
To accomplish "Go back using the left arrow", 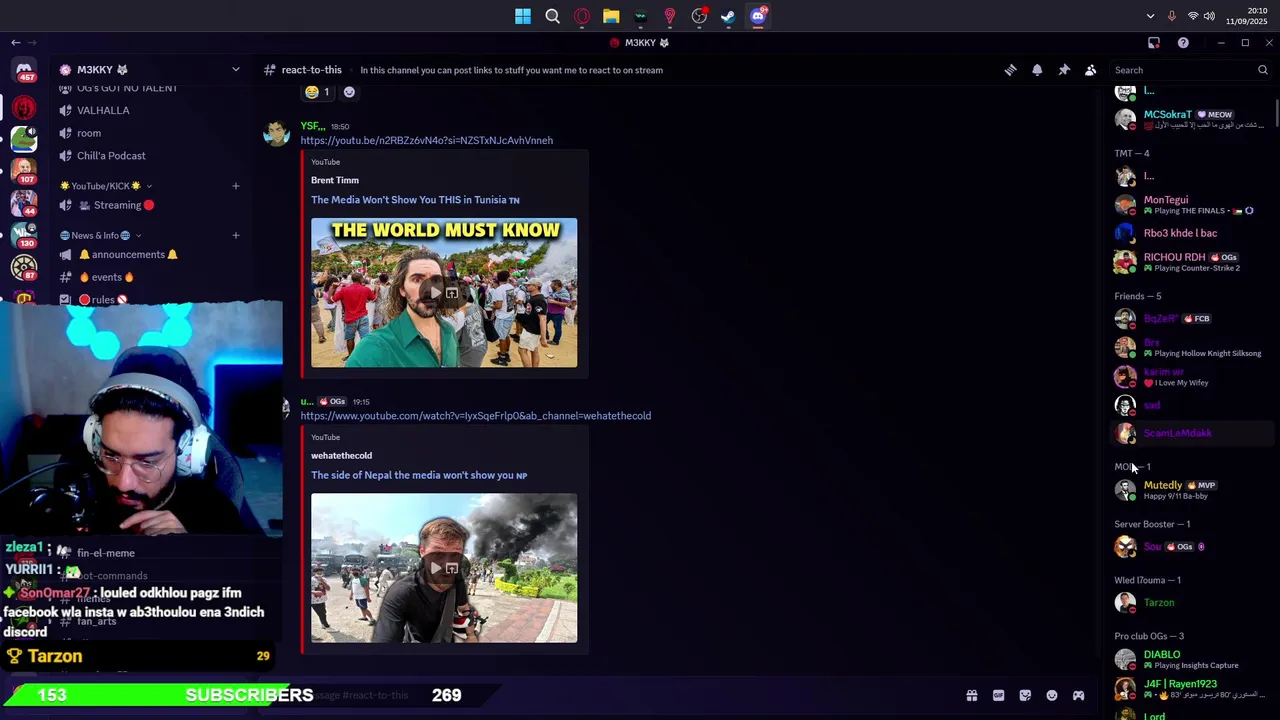I will click(x=15, y=43).
